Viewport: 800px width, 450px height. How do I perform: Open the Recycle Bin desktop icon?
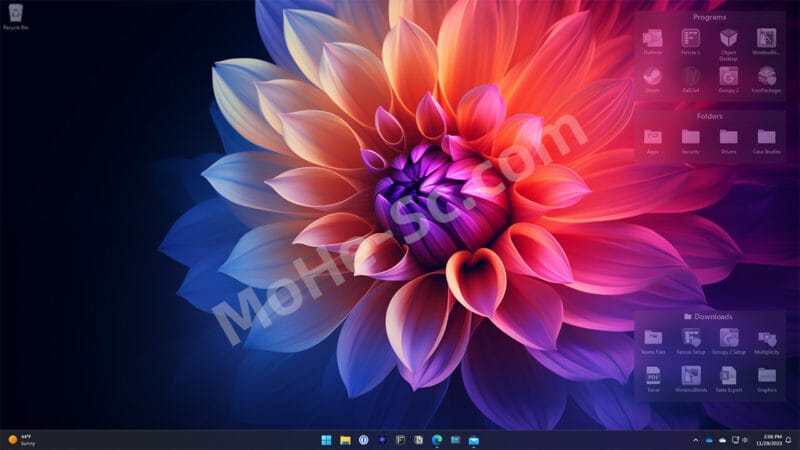point(15,16)
